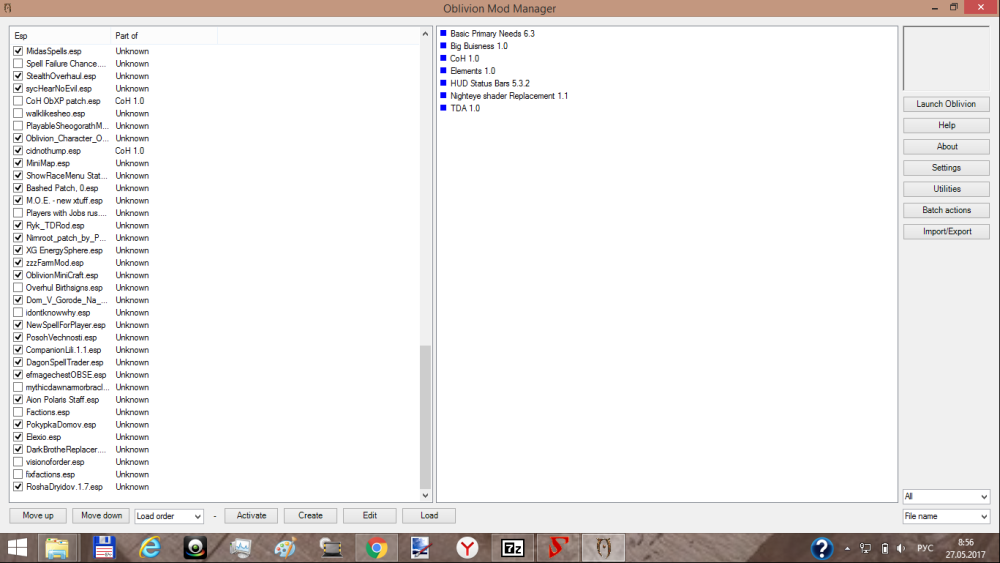Click Batch actions button
The height and width of the screenshot is (563, 1000).
coord(946,210)
